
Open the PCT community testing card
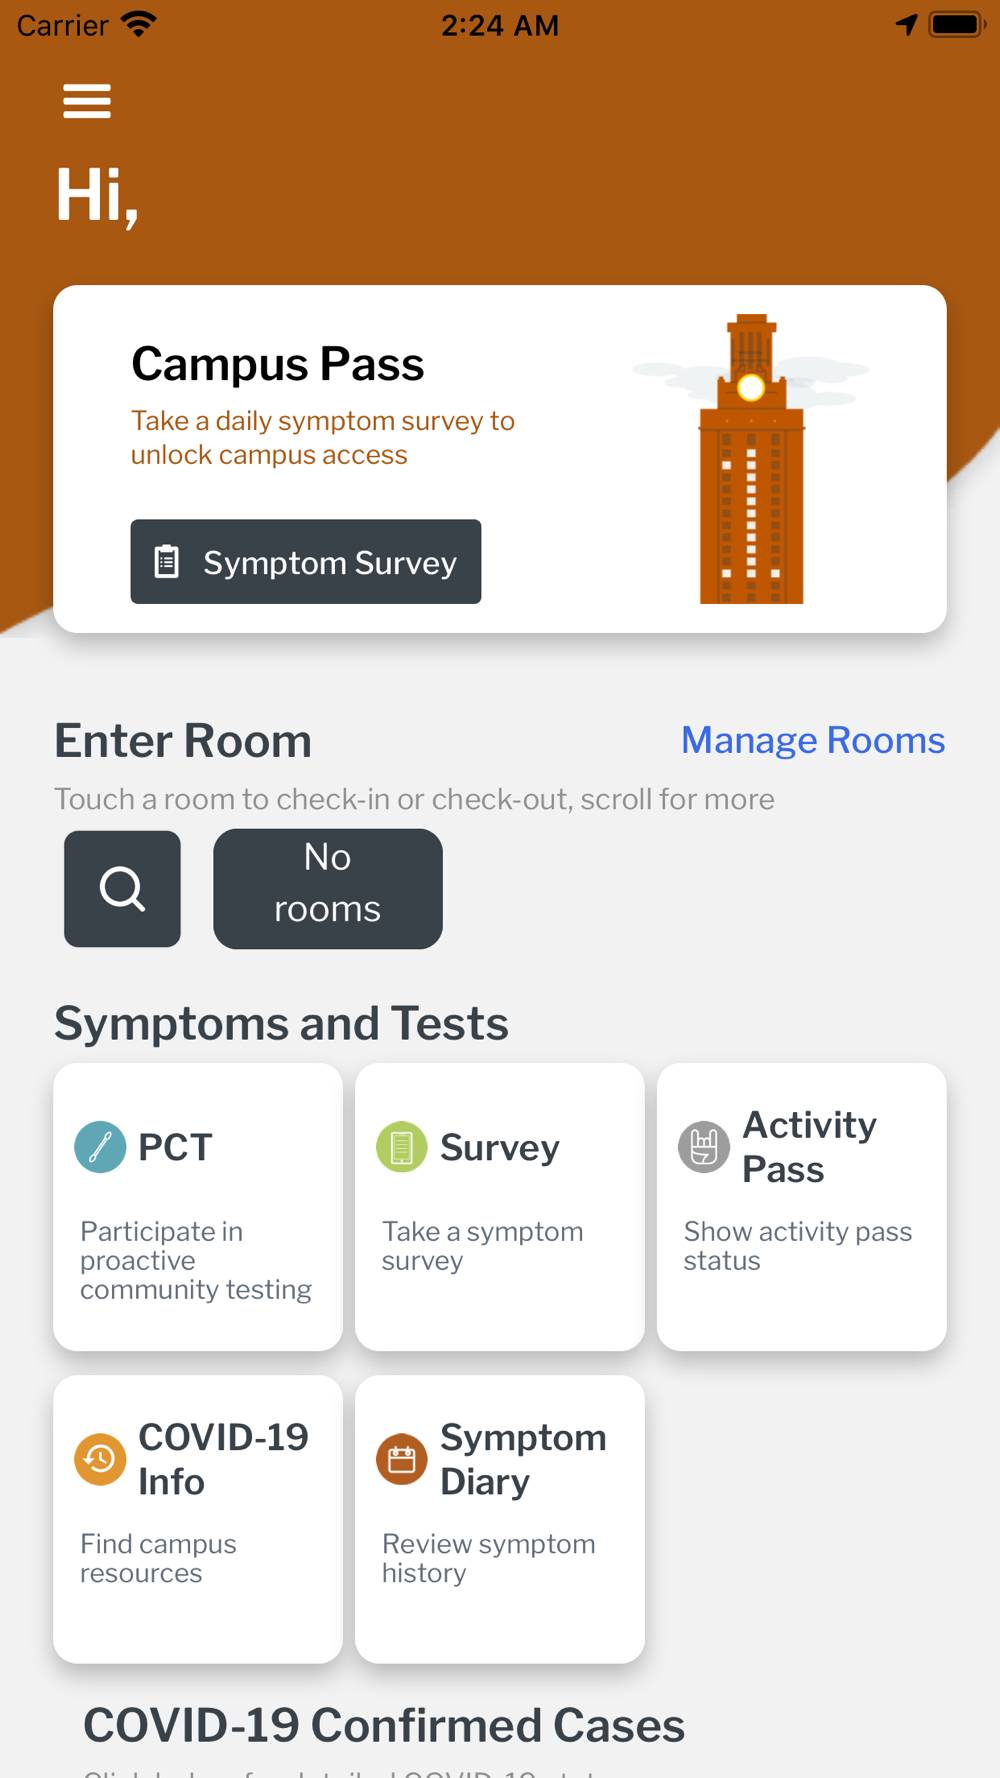coord(198,1206)
